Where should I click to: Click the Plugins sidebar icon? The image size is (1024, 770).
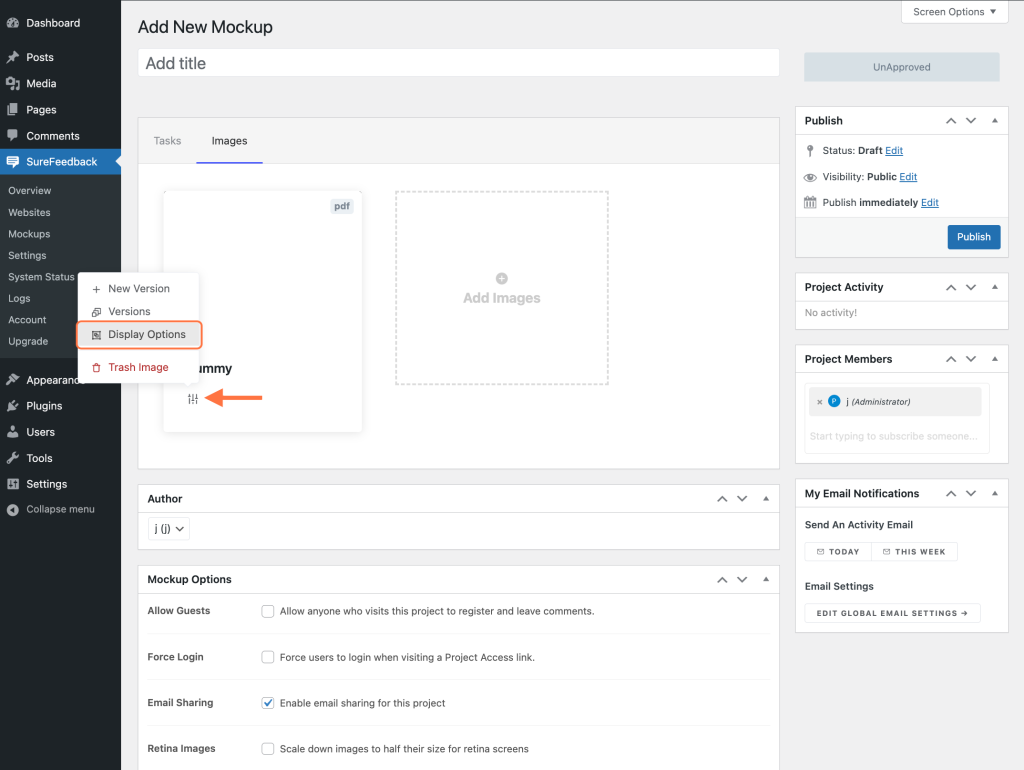coord(13,405)
